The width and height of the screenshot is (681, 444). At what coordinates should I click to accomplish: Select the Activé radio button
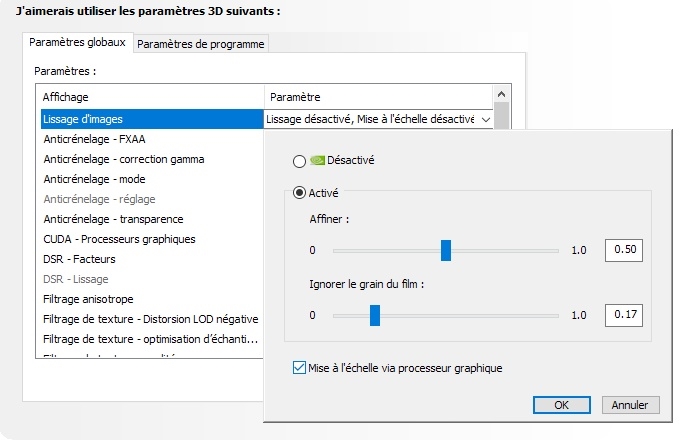(x=299, y=193)
